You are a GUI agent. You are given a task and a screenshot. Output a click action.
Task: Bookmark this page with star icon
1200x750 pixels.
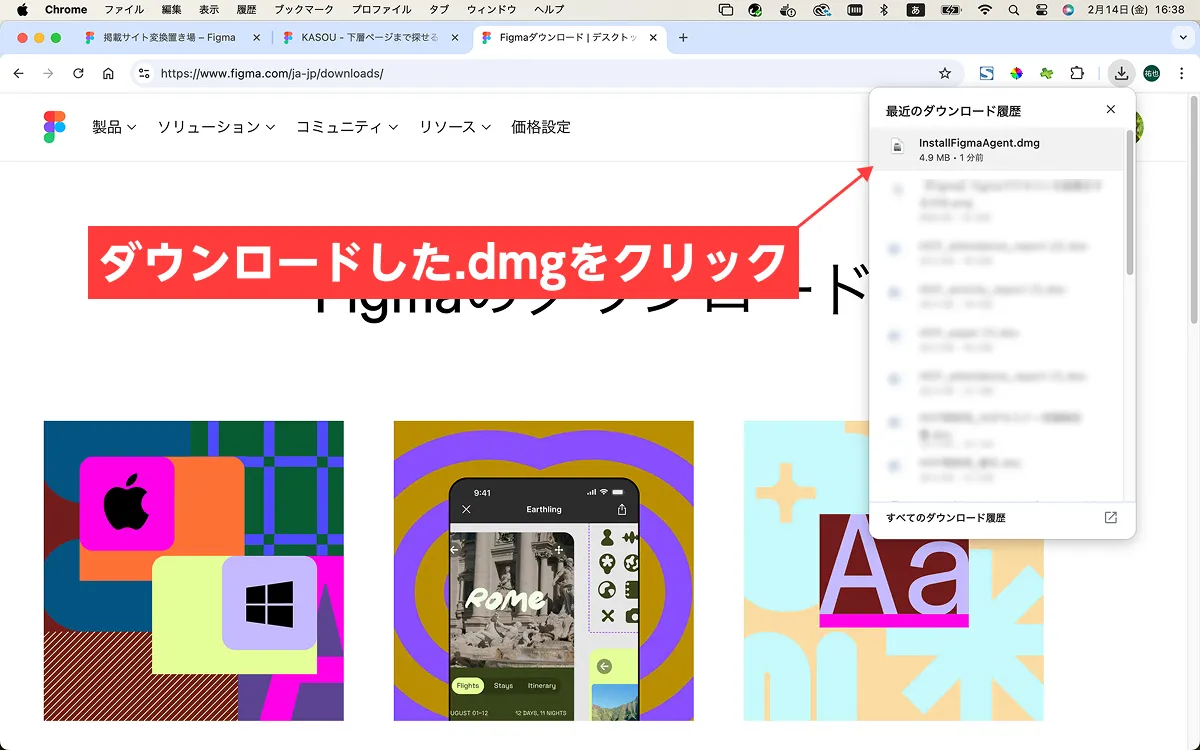[x=944, y=73]
